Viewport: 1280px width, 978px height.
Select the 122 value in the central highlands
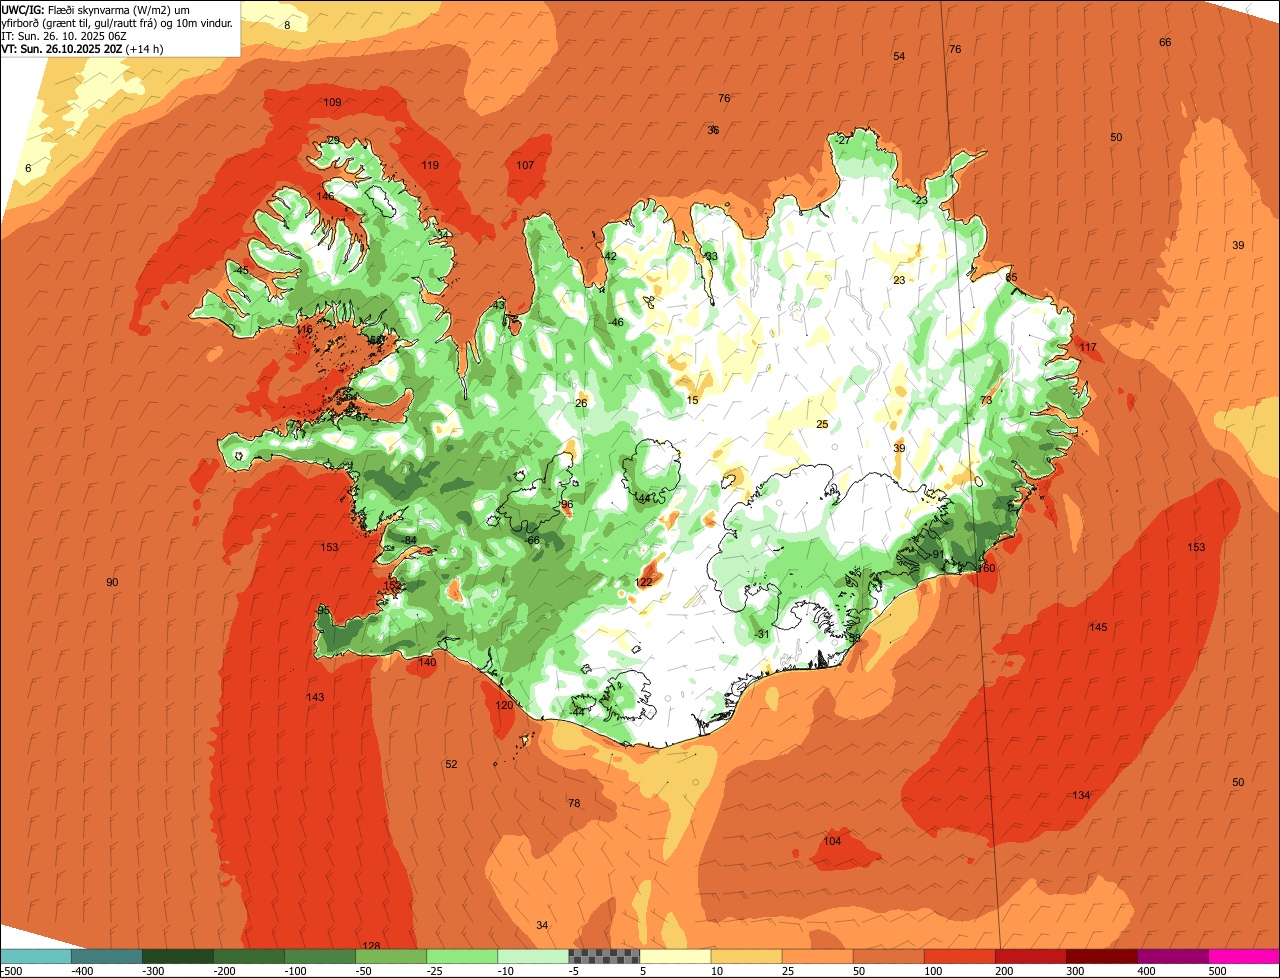coord(643,583)
